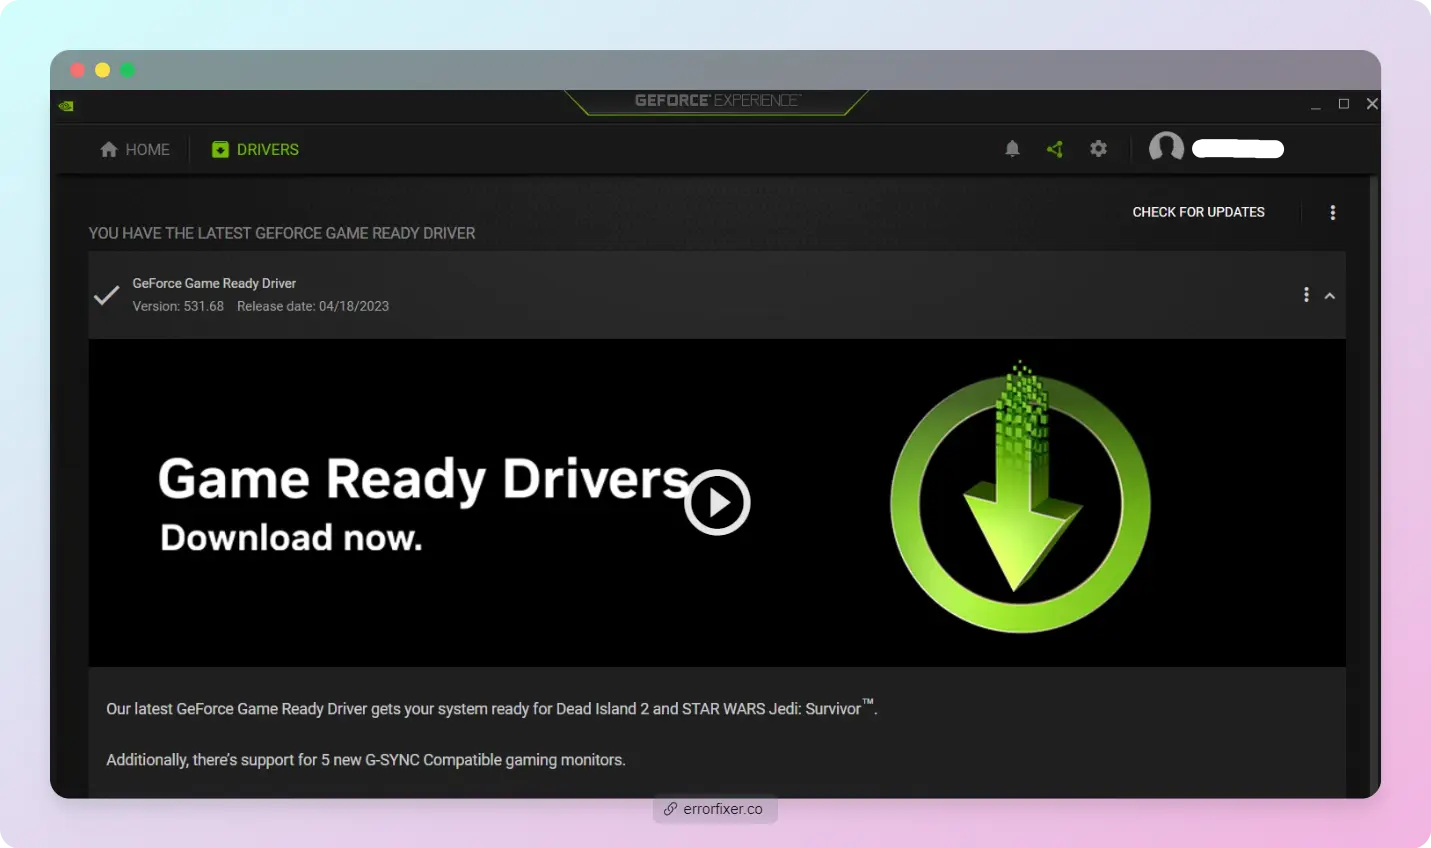Minimize the GeForce Experience window
Screen dimensions: 1431x848
[1316, 105]
